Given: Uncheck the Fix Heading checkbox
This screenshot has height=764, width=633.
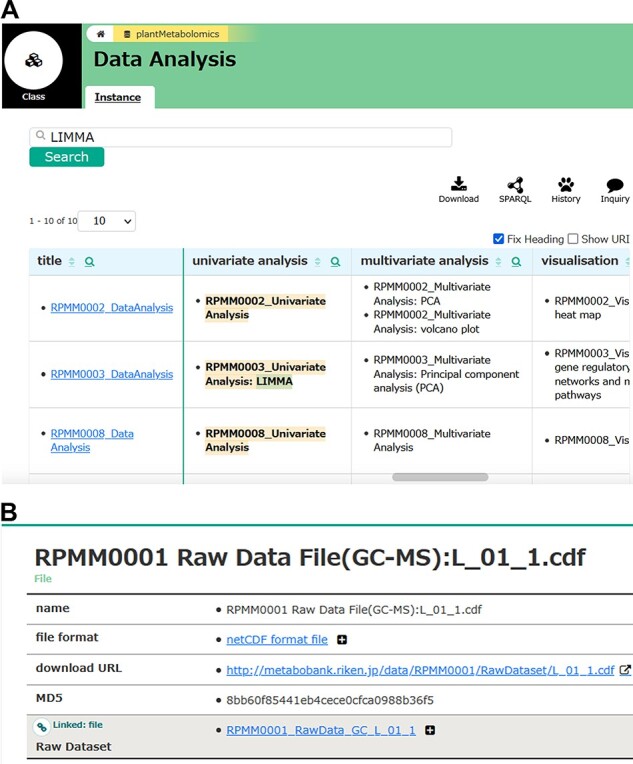Looking at the screenshot, I should pyautogui.click(x=499, y=239).
